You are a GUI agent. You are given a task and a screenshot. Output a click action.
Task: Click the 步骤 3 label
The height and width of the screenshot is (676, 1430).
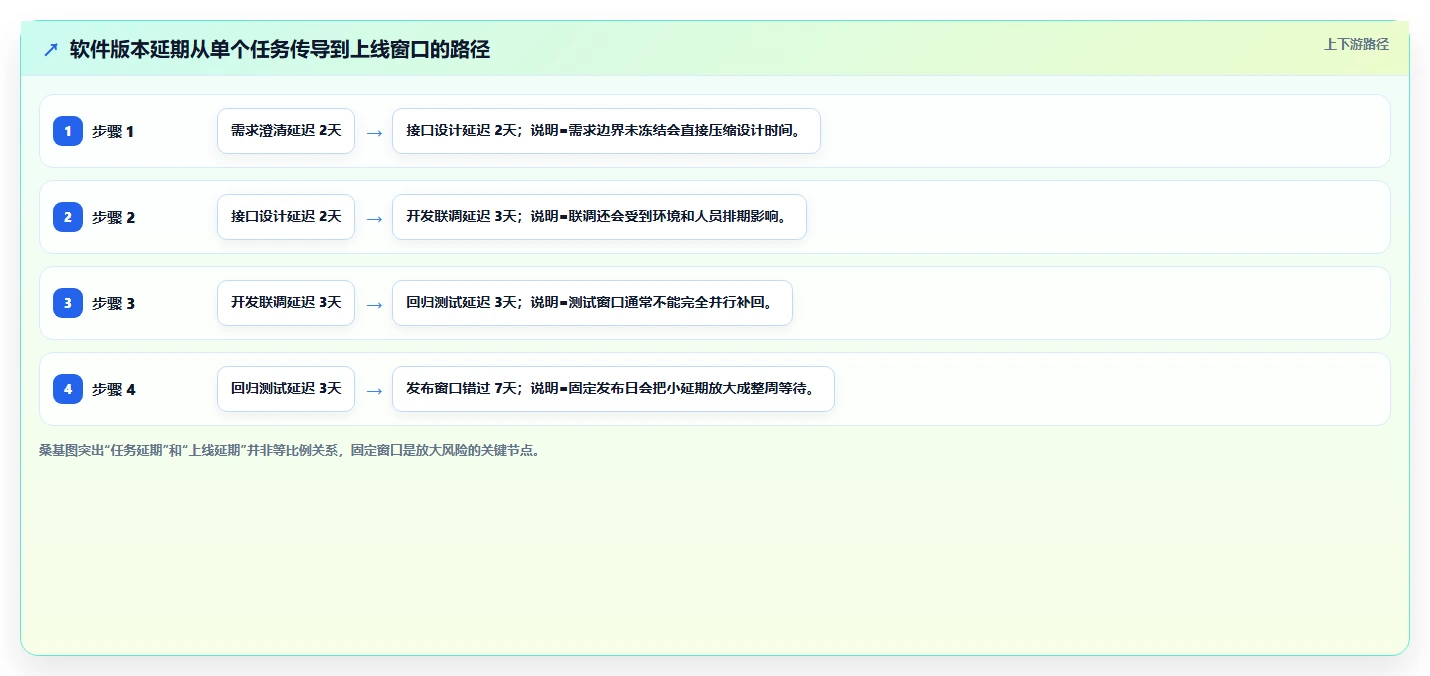113,304
